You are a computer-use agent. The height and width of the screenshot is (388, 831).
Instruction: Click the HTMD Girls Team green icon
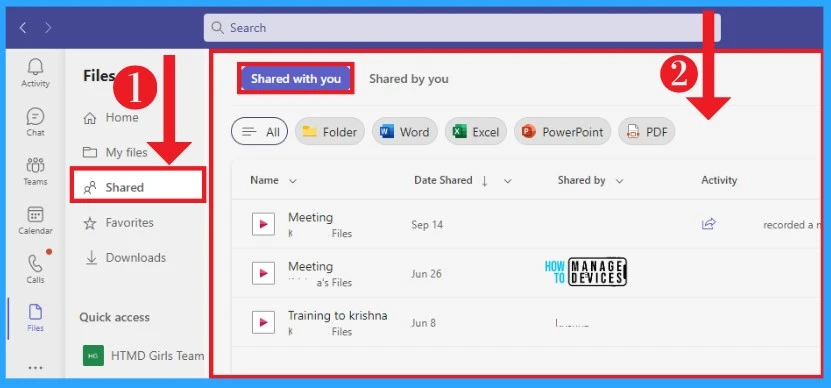pos(93,356)
